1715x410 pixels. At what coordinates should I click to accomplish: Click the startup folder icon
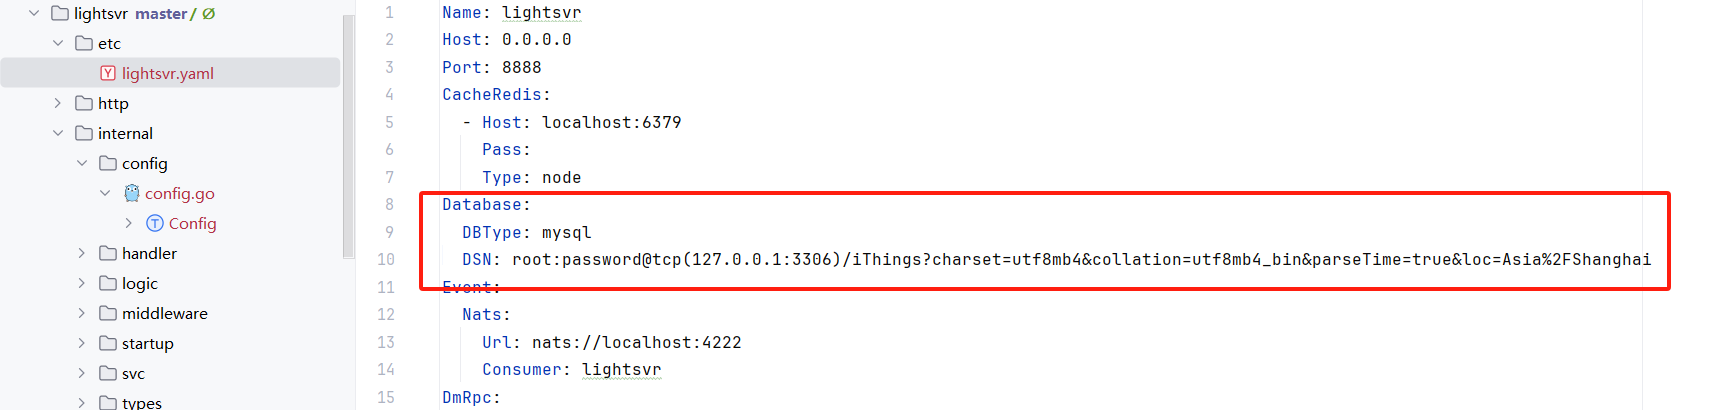tap(108, 343)
